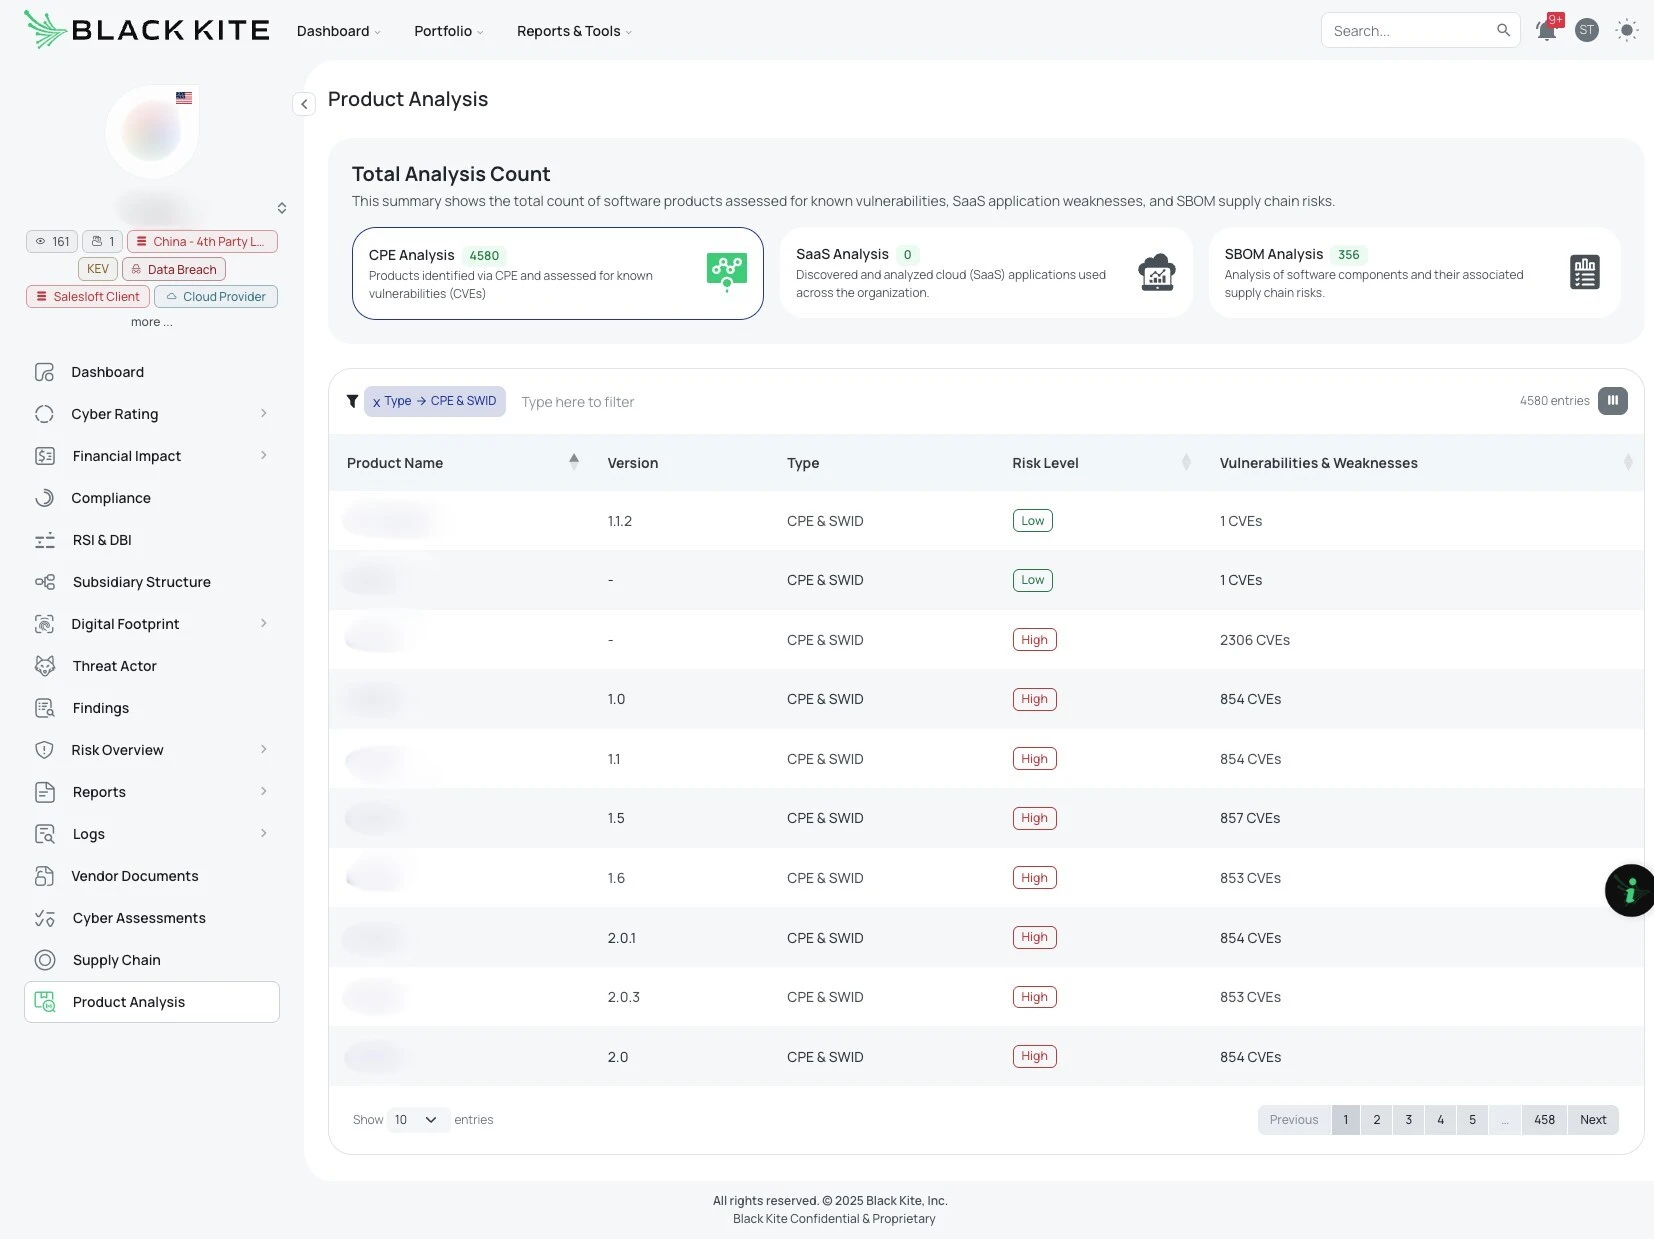This screenshot has width=1654, height=1239.
Task: Remove the CPE & SWID type filter chip
Action: click(376, 401)
